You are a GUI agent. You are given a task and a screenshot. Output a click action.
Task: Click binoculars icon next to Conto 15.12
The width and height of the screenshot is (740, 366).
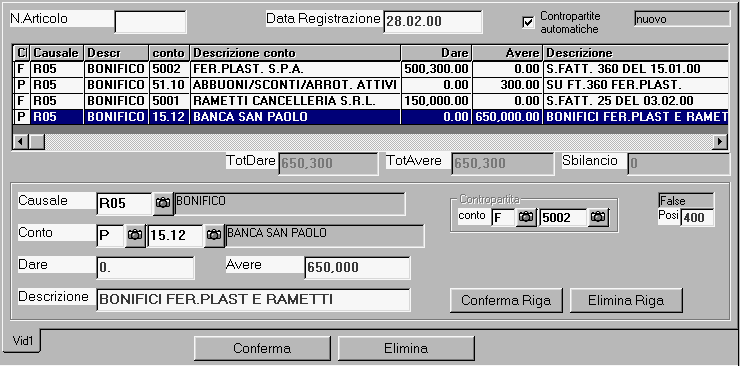[x=214, y=235]
